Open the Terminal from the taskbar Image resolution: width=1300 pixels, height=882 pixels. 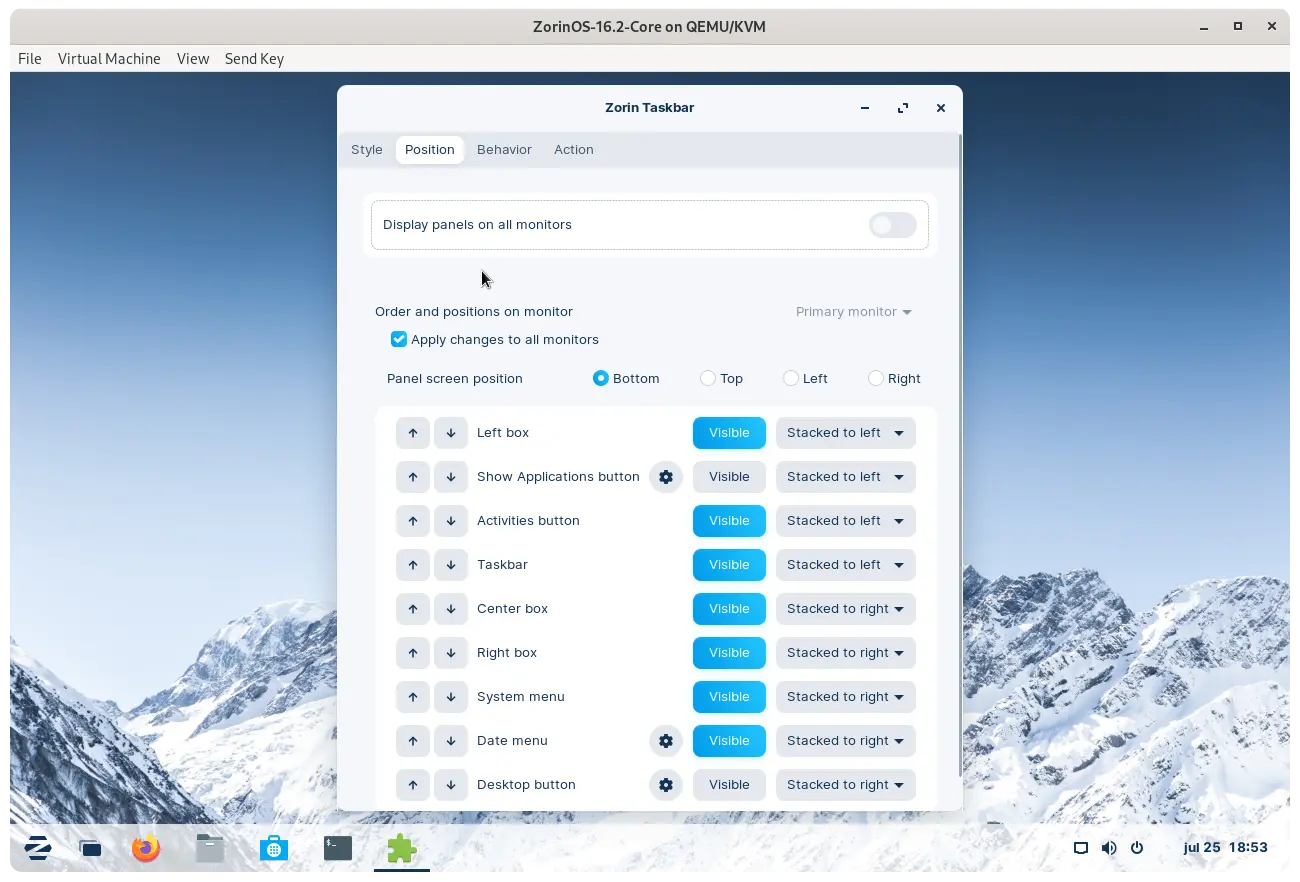(x=338, y=849)
